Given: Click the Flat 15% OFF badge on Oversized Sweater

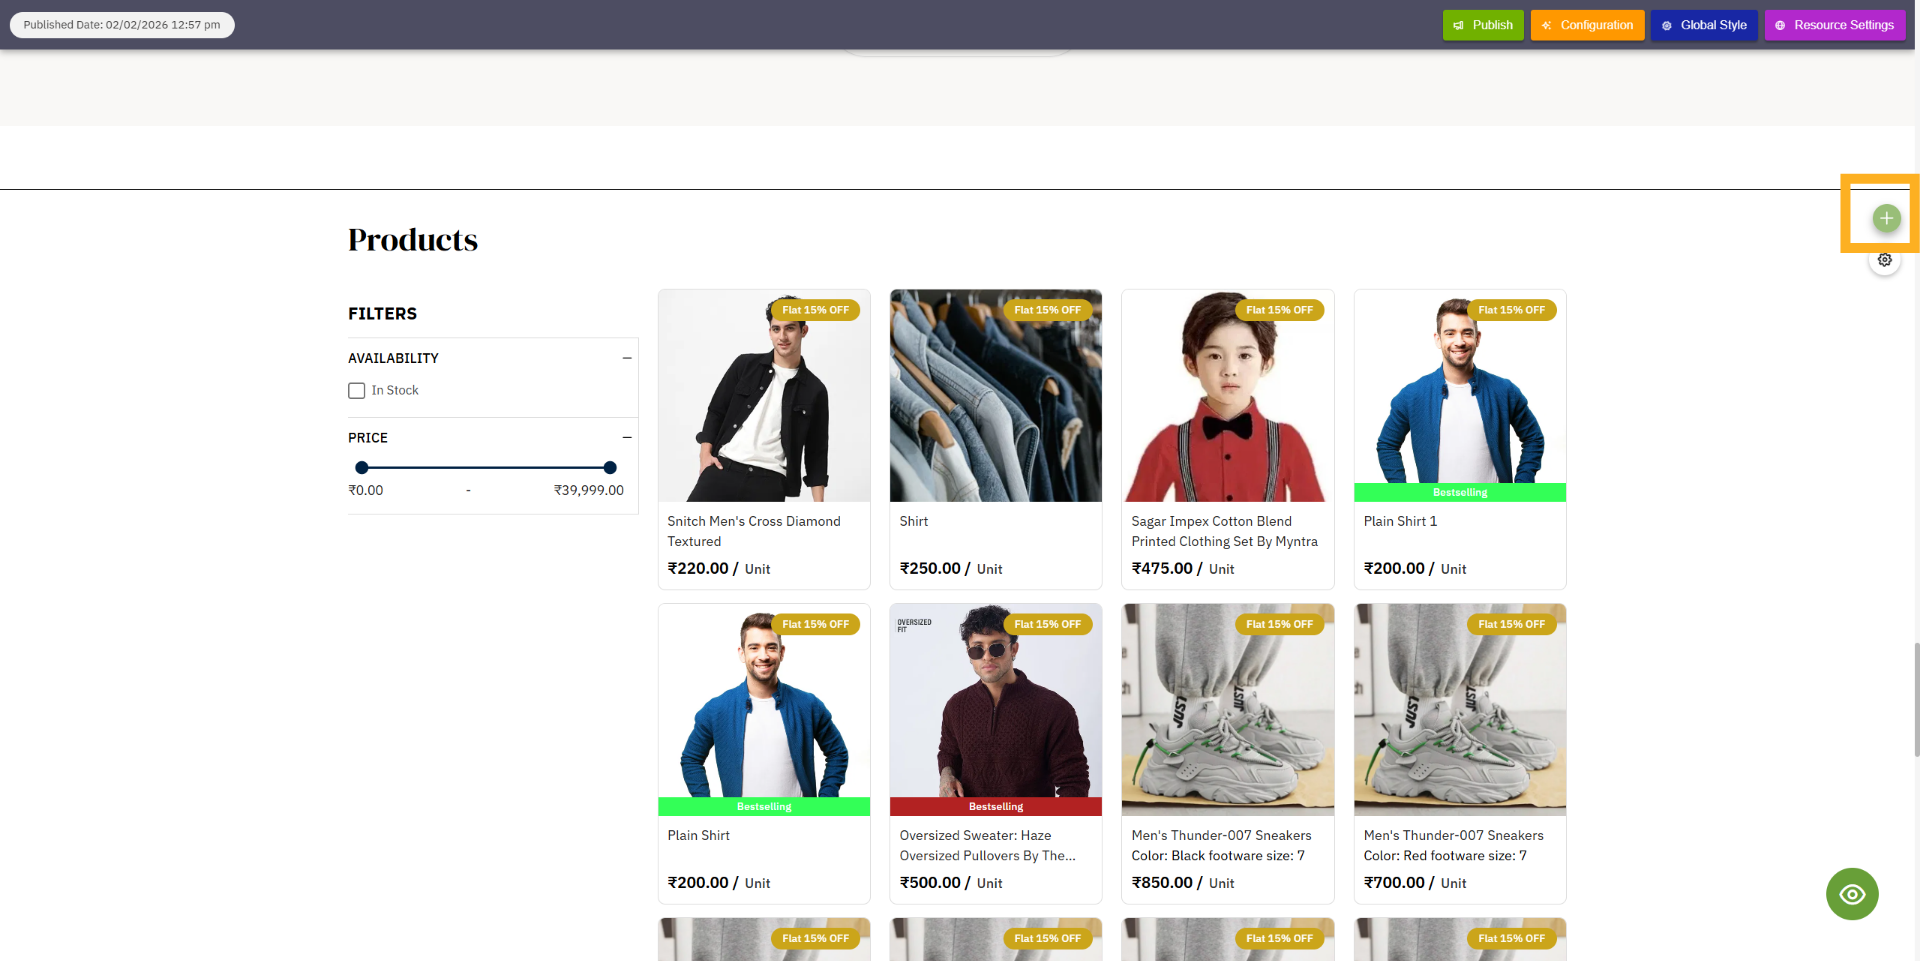Looking at the screenshot, I should tap(1047, 624).
